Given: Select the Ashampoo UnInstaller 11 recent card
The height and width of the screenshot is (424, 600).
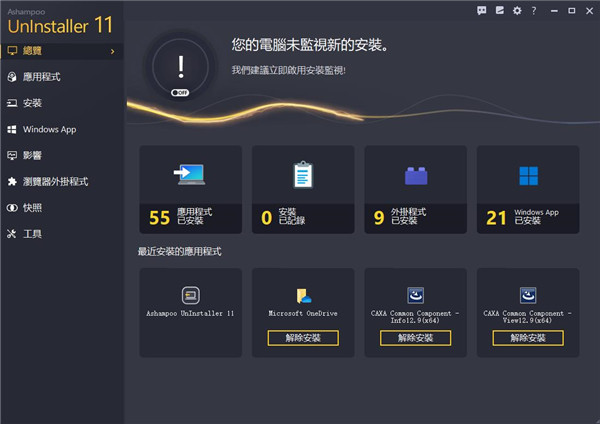Looking at the screenshot, I should 191,313.
